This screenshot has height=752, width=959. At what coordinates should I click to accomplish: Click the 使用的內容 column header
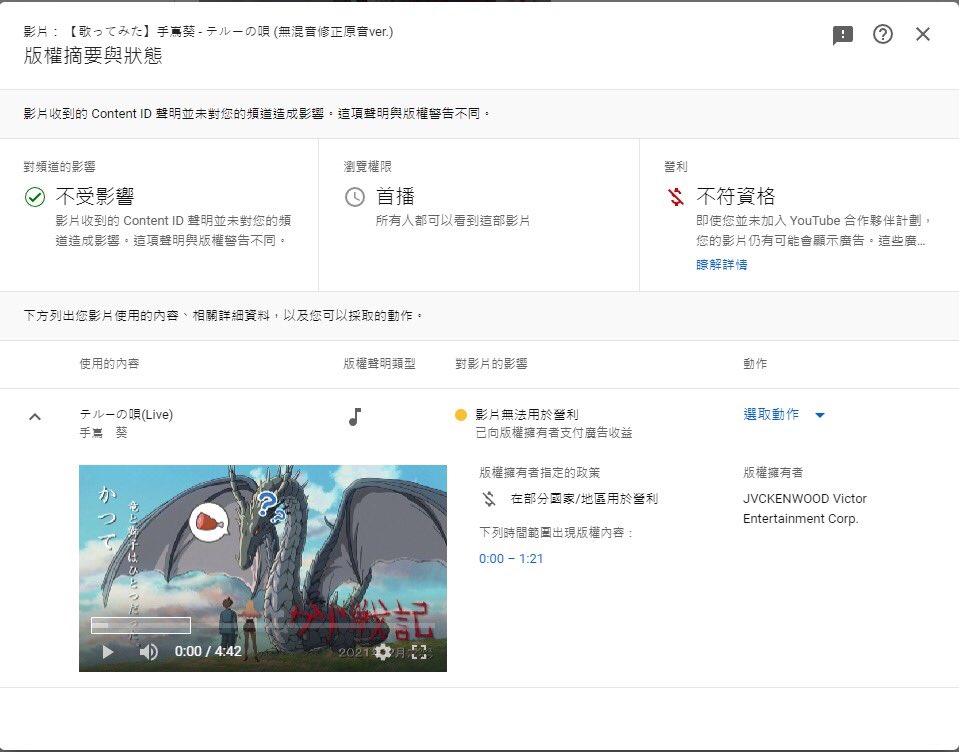pyautogui.click(x=109, y=364)
